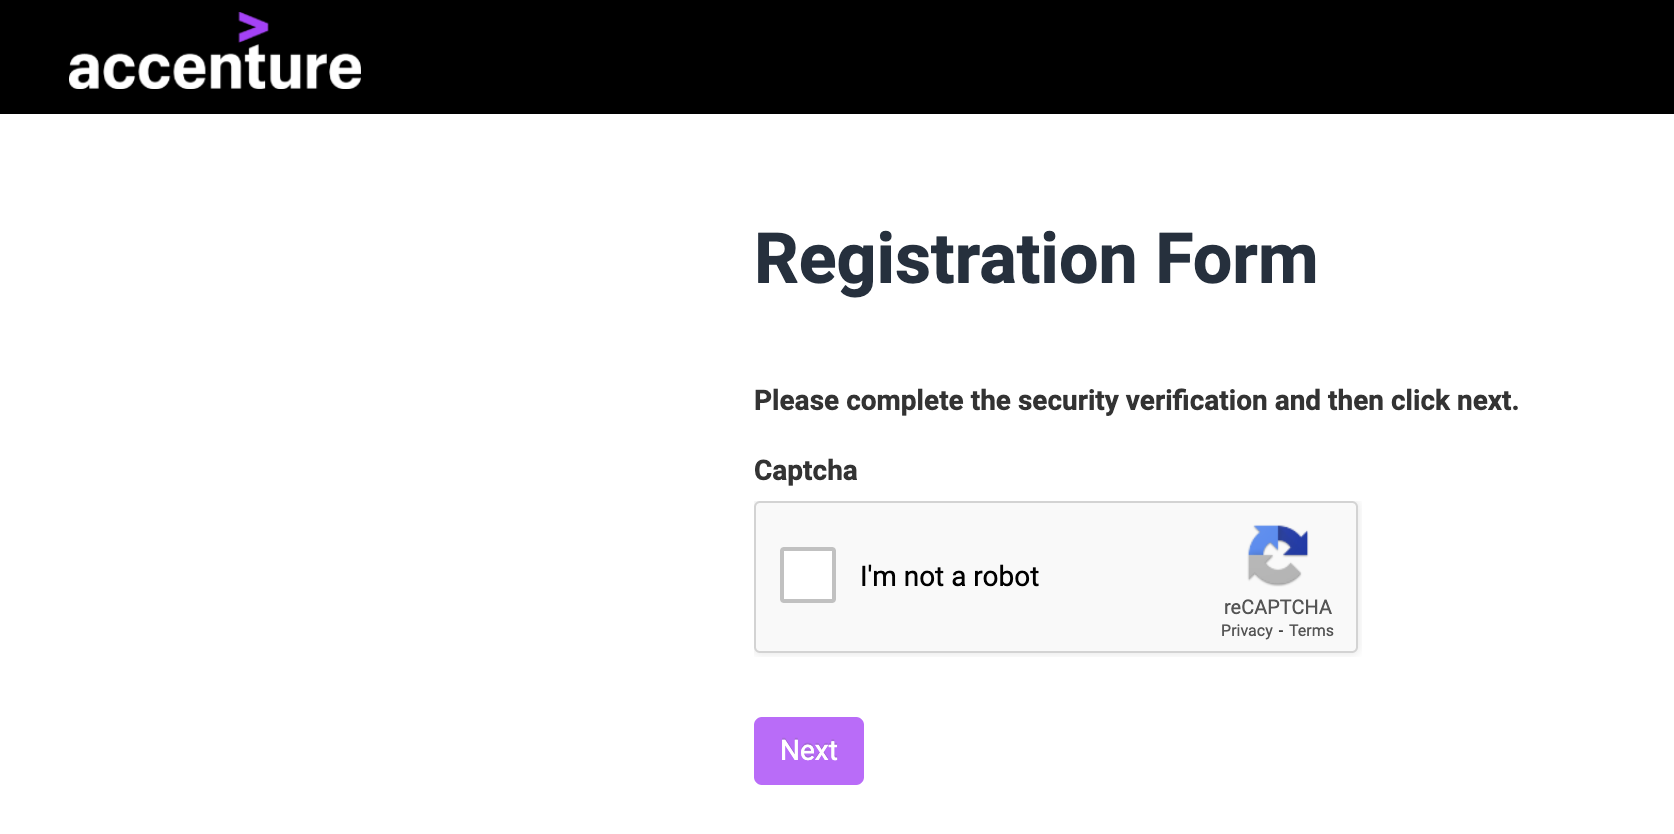Click the security verification instruction text
Screen dimensions: 1674x834
tap(1136, 400)
